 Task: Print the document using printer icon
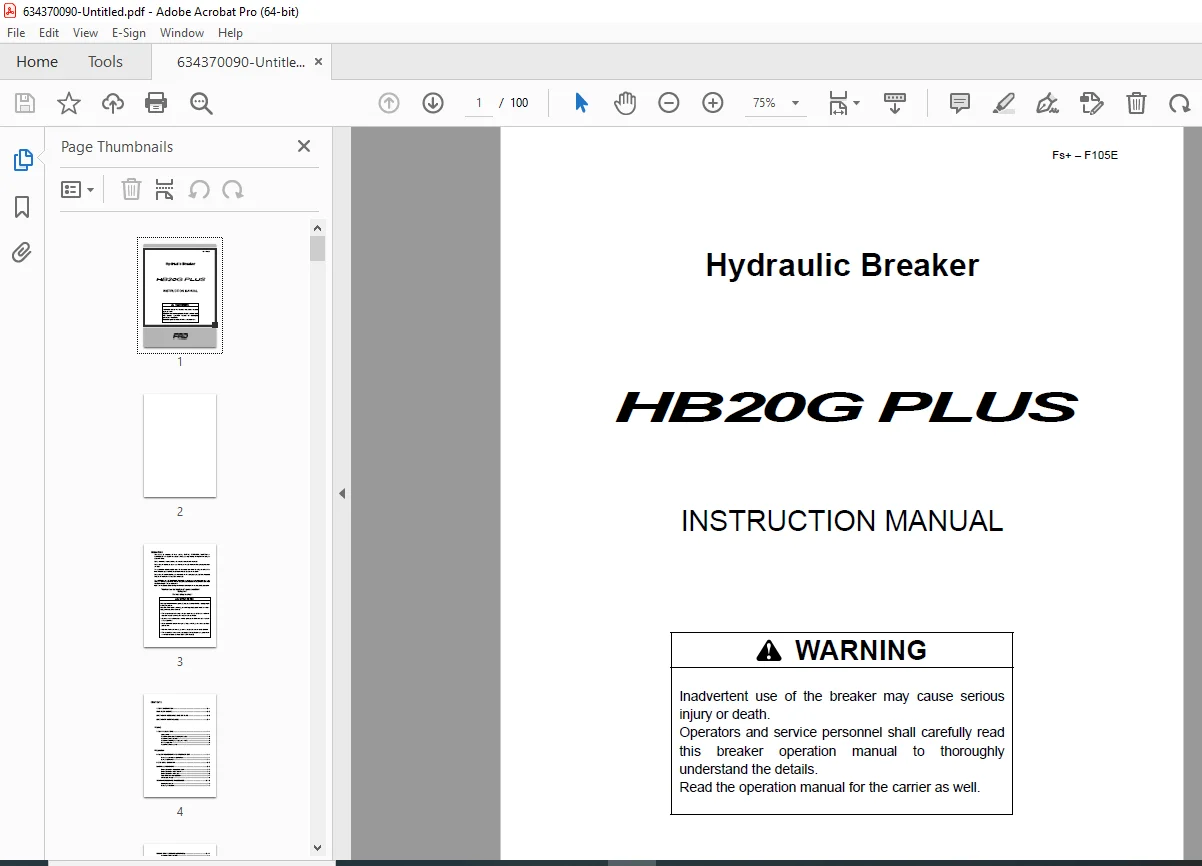pyautogui.click(x=156, y=103)
